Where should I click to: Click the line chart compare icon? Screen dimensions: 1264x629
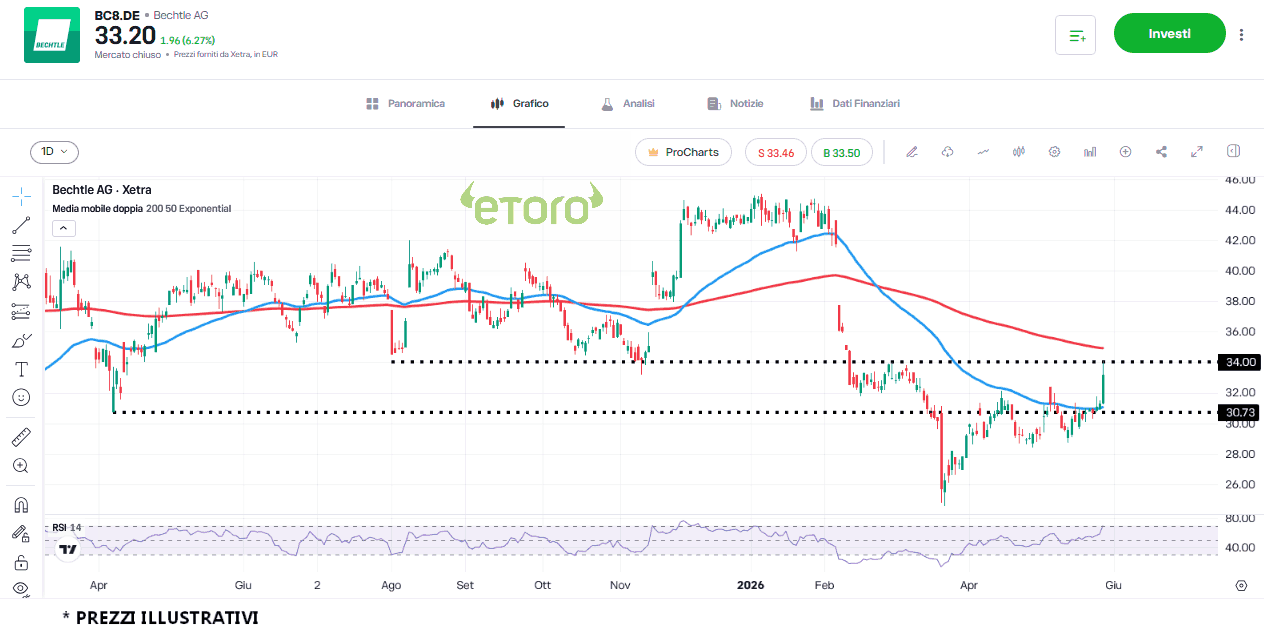(x=983, y=152)
